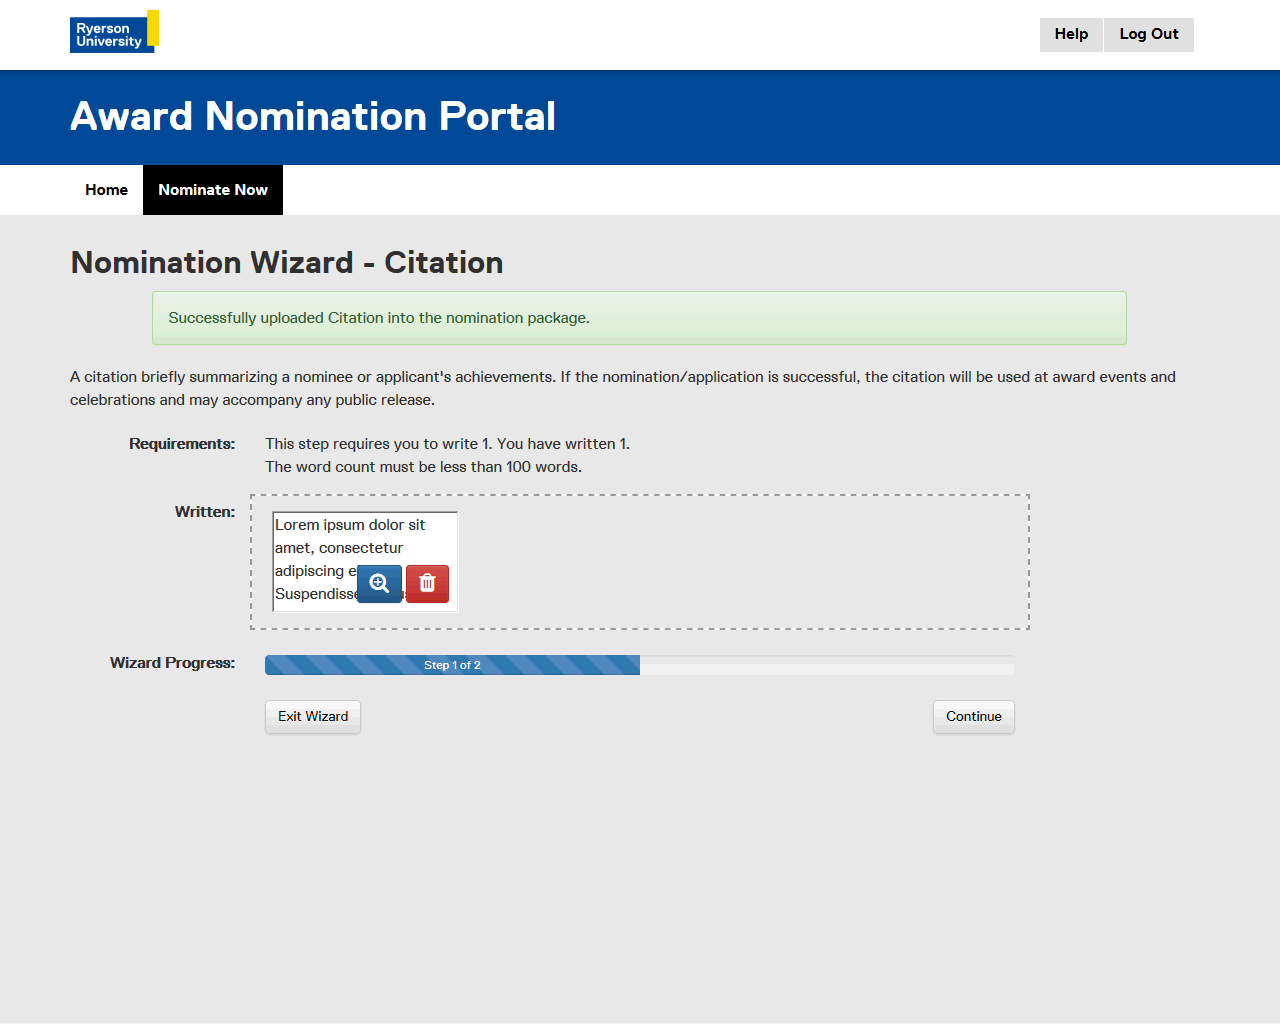The image size is (1280, 1024).
Task: Go to the Home tab
Action: point(106,190)
